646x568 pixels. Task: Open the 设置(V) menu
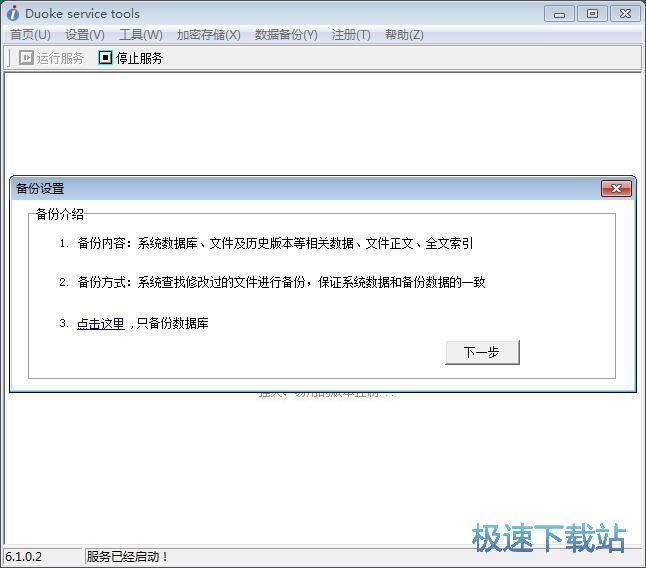[x=85, y=35]
